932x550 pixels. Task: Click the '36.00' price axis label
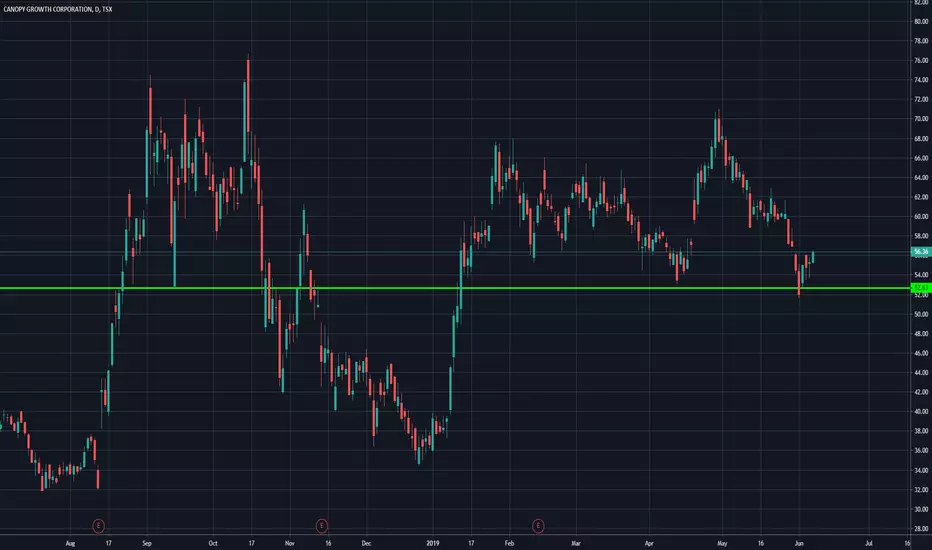click(x=921, y=451)
